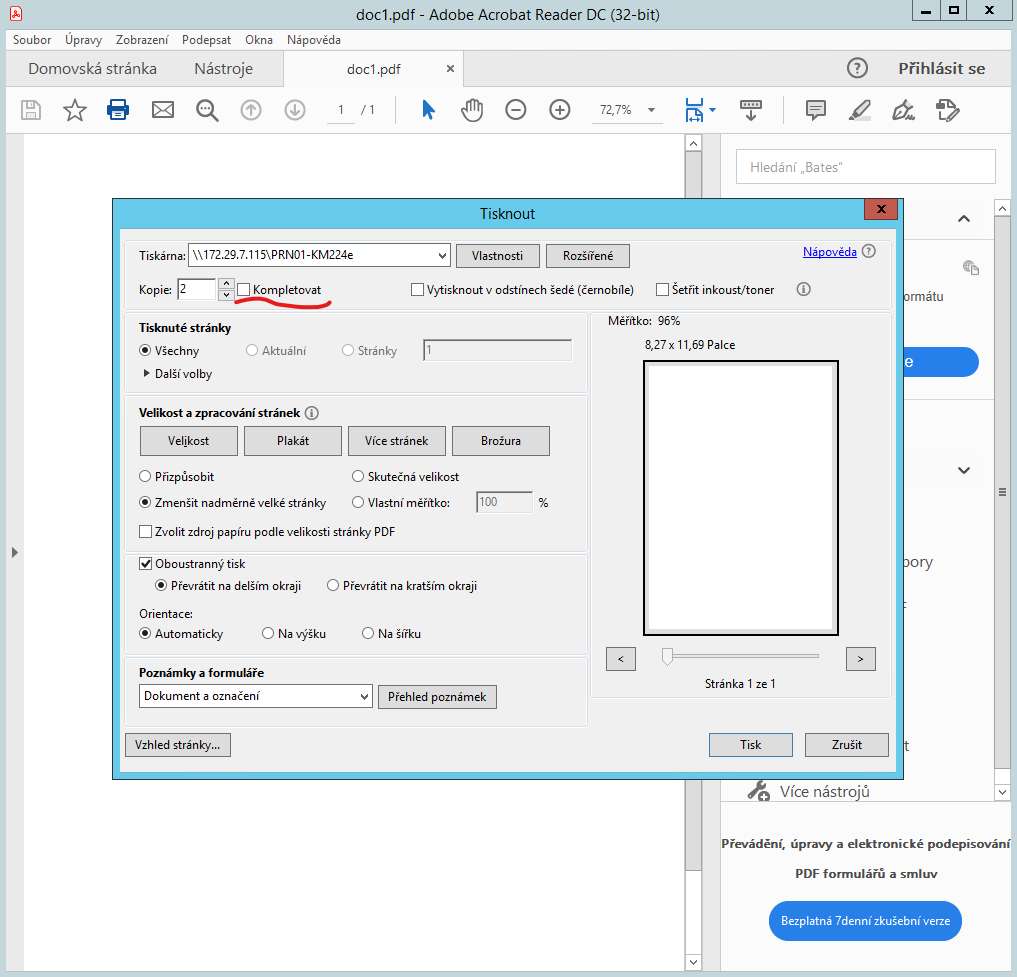Click the stamp tool icon in the toolbar
The height and width of the screenshot is (977, 1017).
tap(948, 110)
